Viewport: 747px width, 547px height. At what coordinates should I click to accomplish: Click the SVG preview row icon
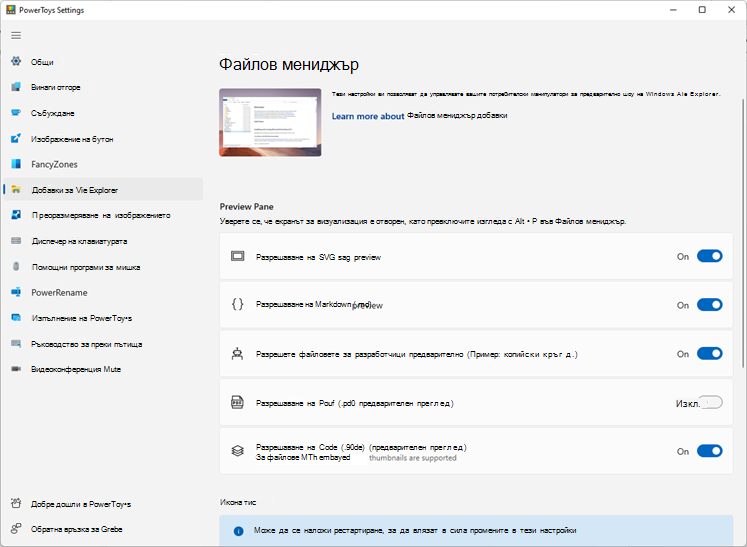[238, 256]
